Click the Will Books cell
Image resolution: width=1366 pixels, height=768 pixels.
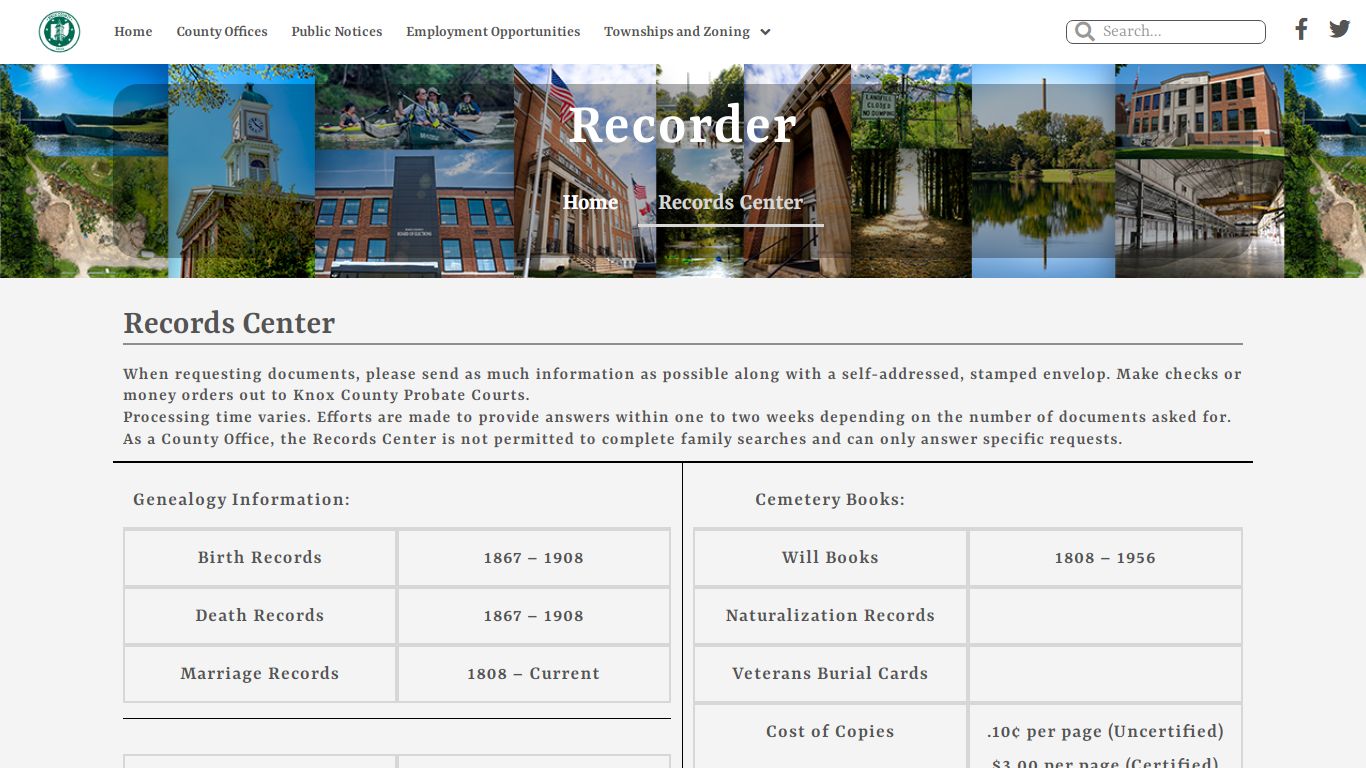pos(830,558)
